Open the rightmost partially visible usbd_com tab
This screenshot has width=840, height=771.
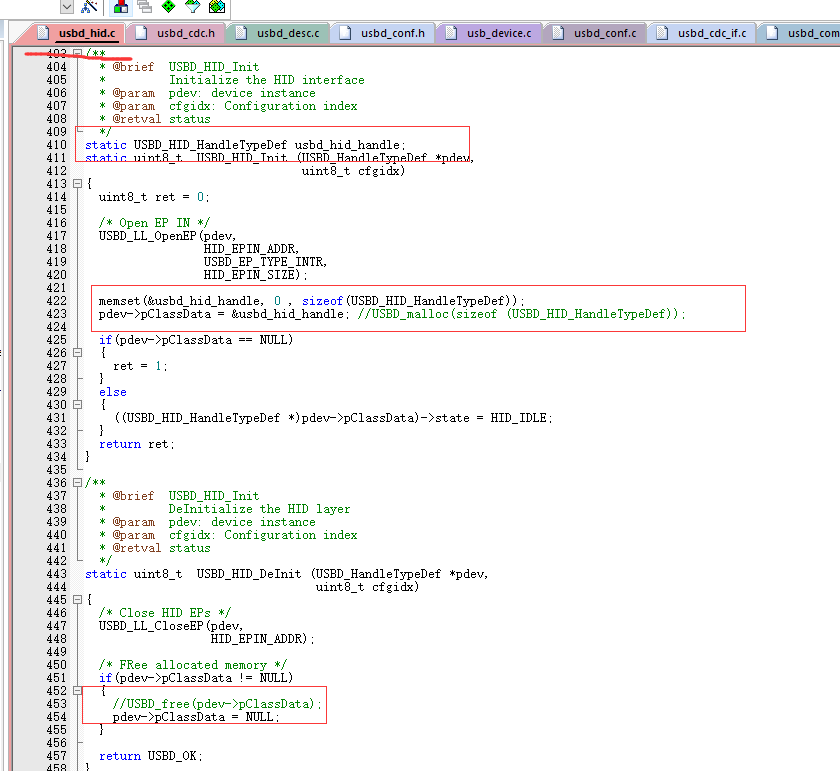click(805, 32)
